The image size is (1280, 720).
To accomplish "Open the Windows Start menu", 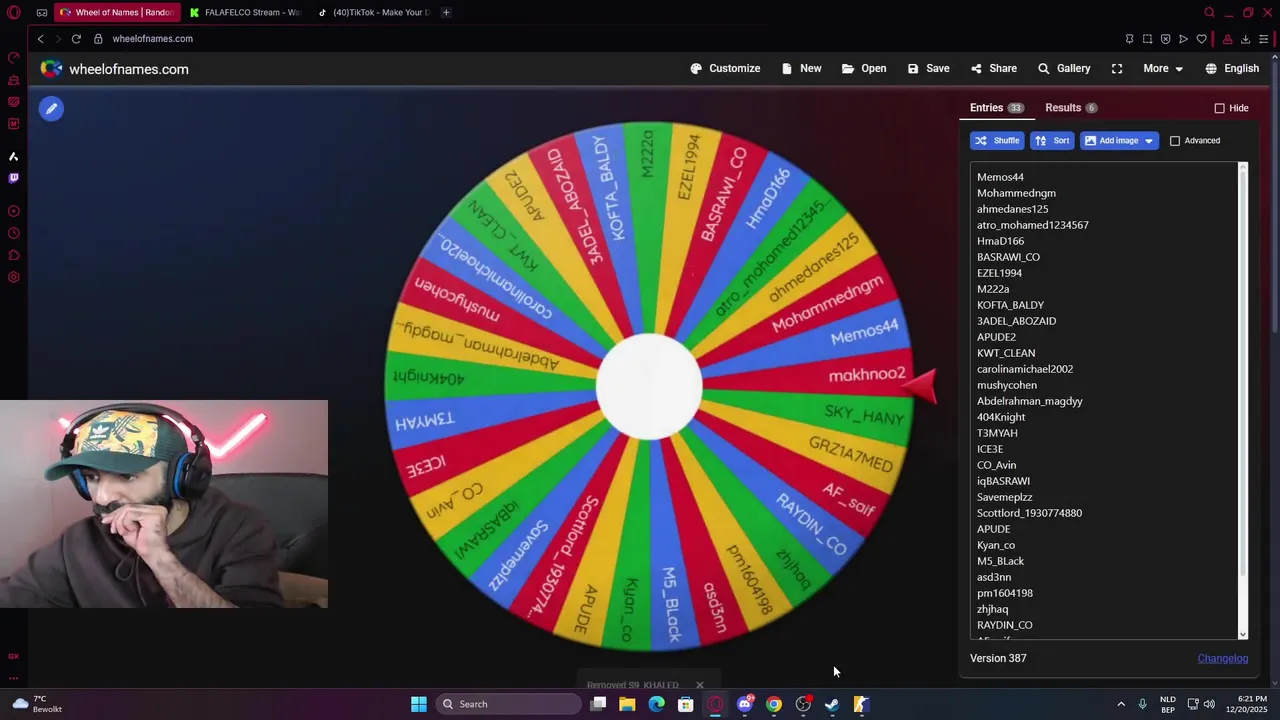I will (419, 704).
